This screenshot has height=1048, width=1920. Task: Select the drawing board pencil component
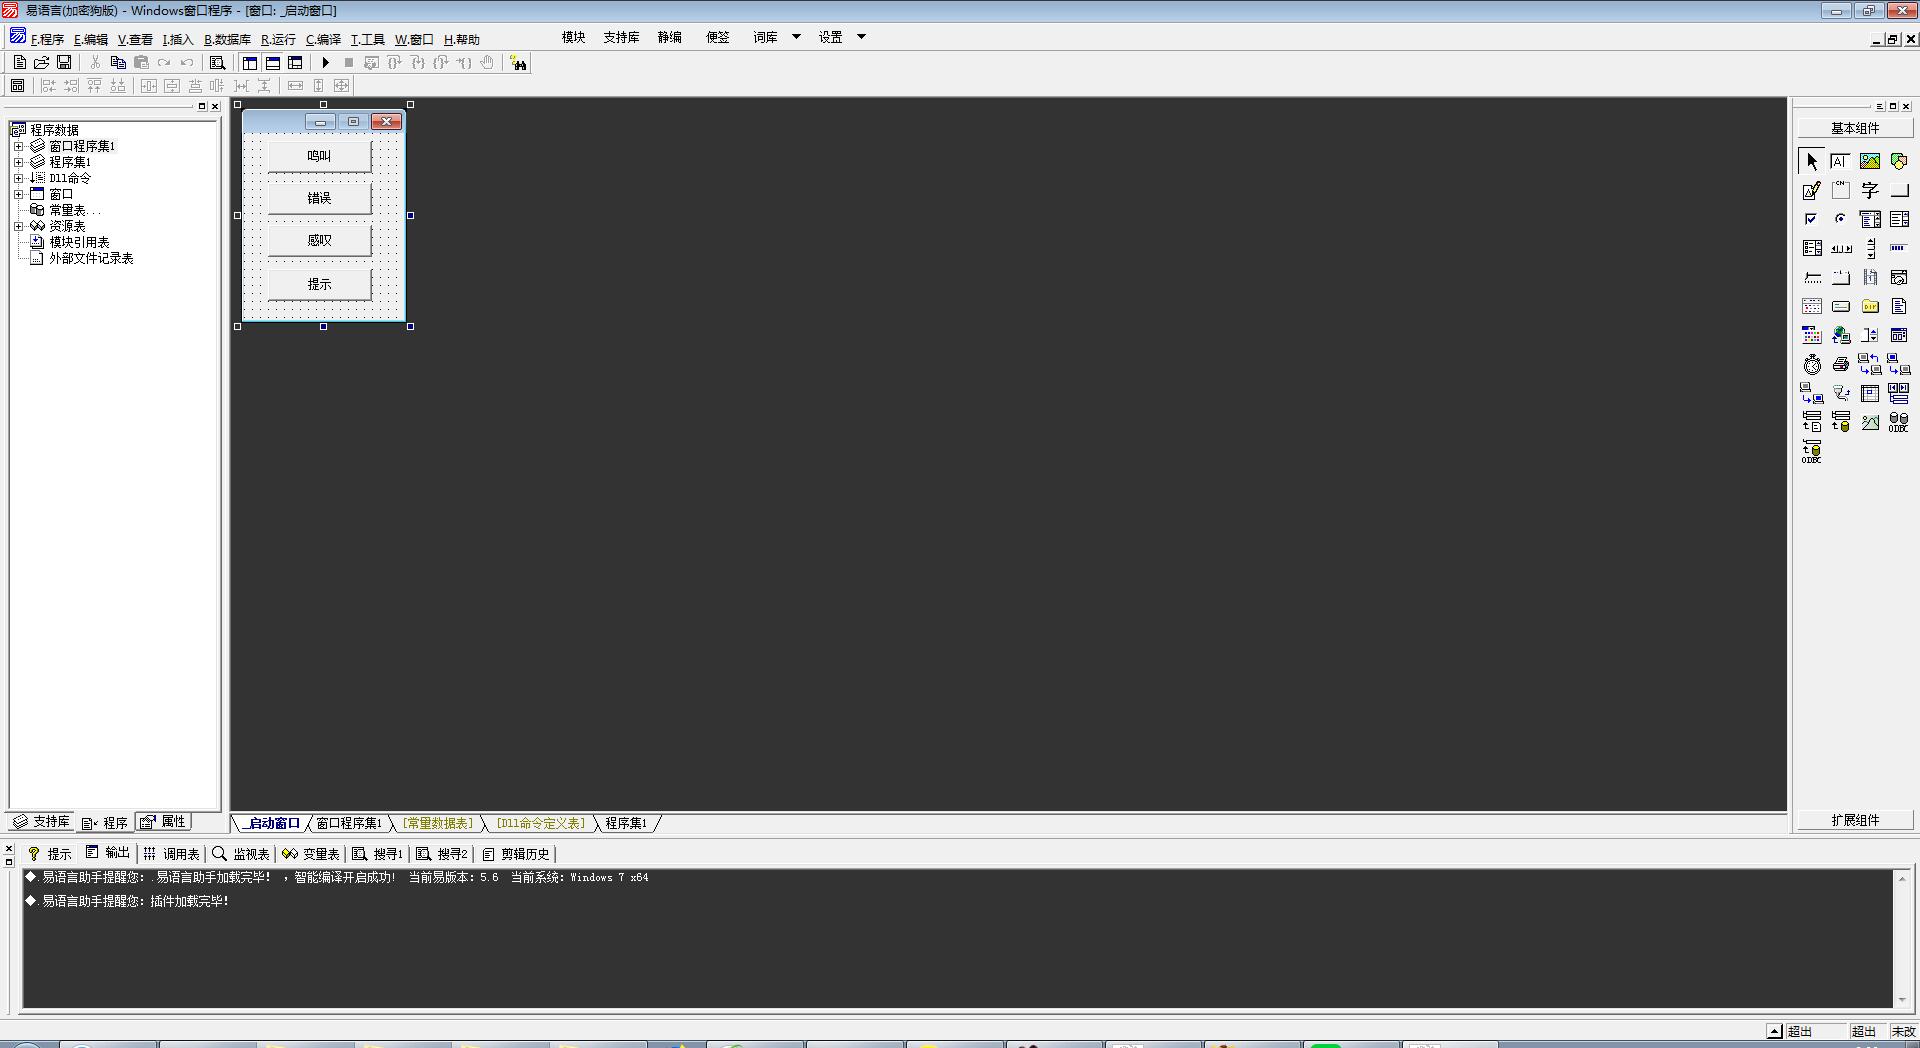1812,190
